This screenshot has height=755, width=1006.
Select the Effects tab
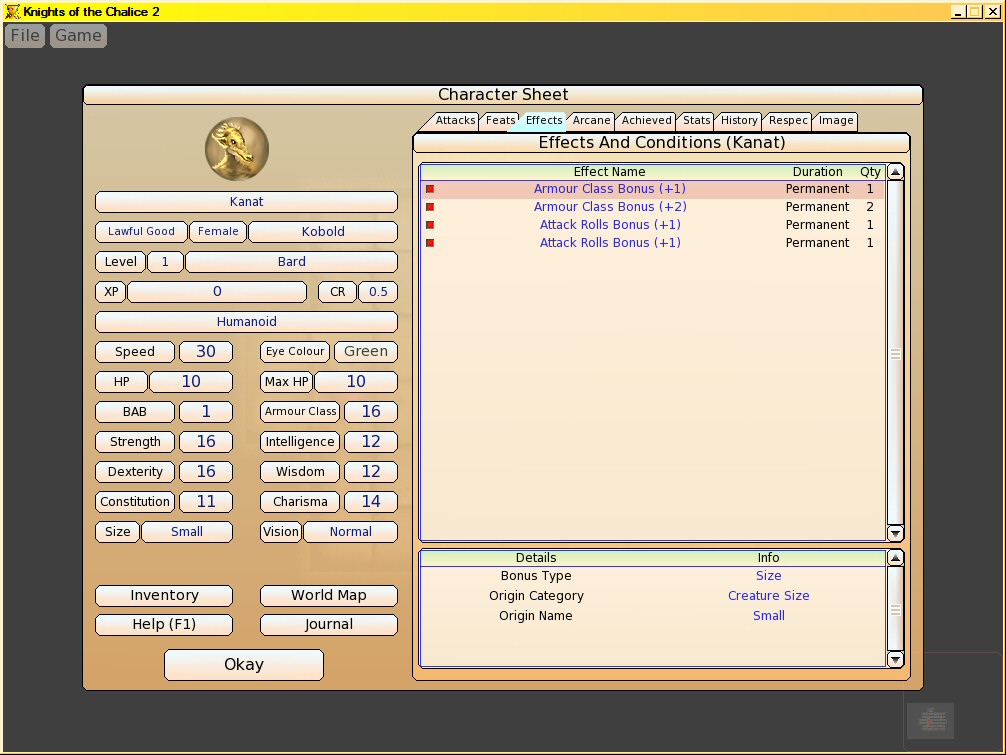click(x=543, y=121)
